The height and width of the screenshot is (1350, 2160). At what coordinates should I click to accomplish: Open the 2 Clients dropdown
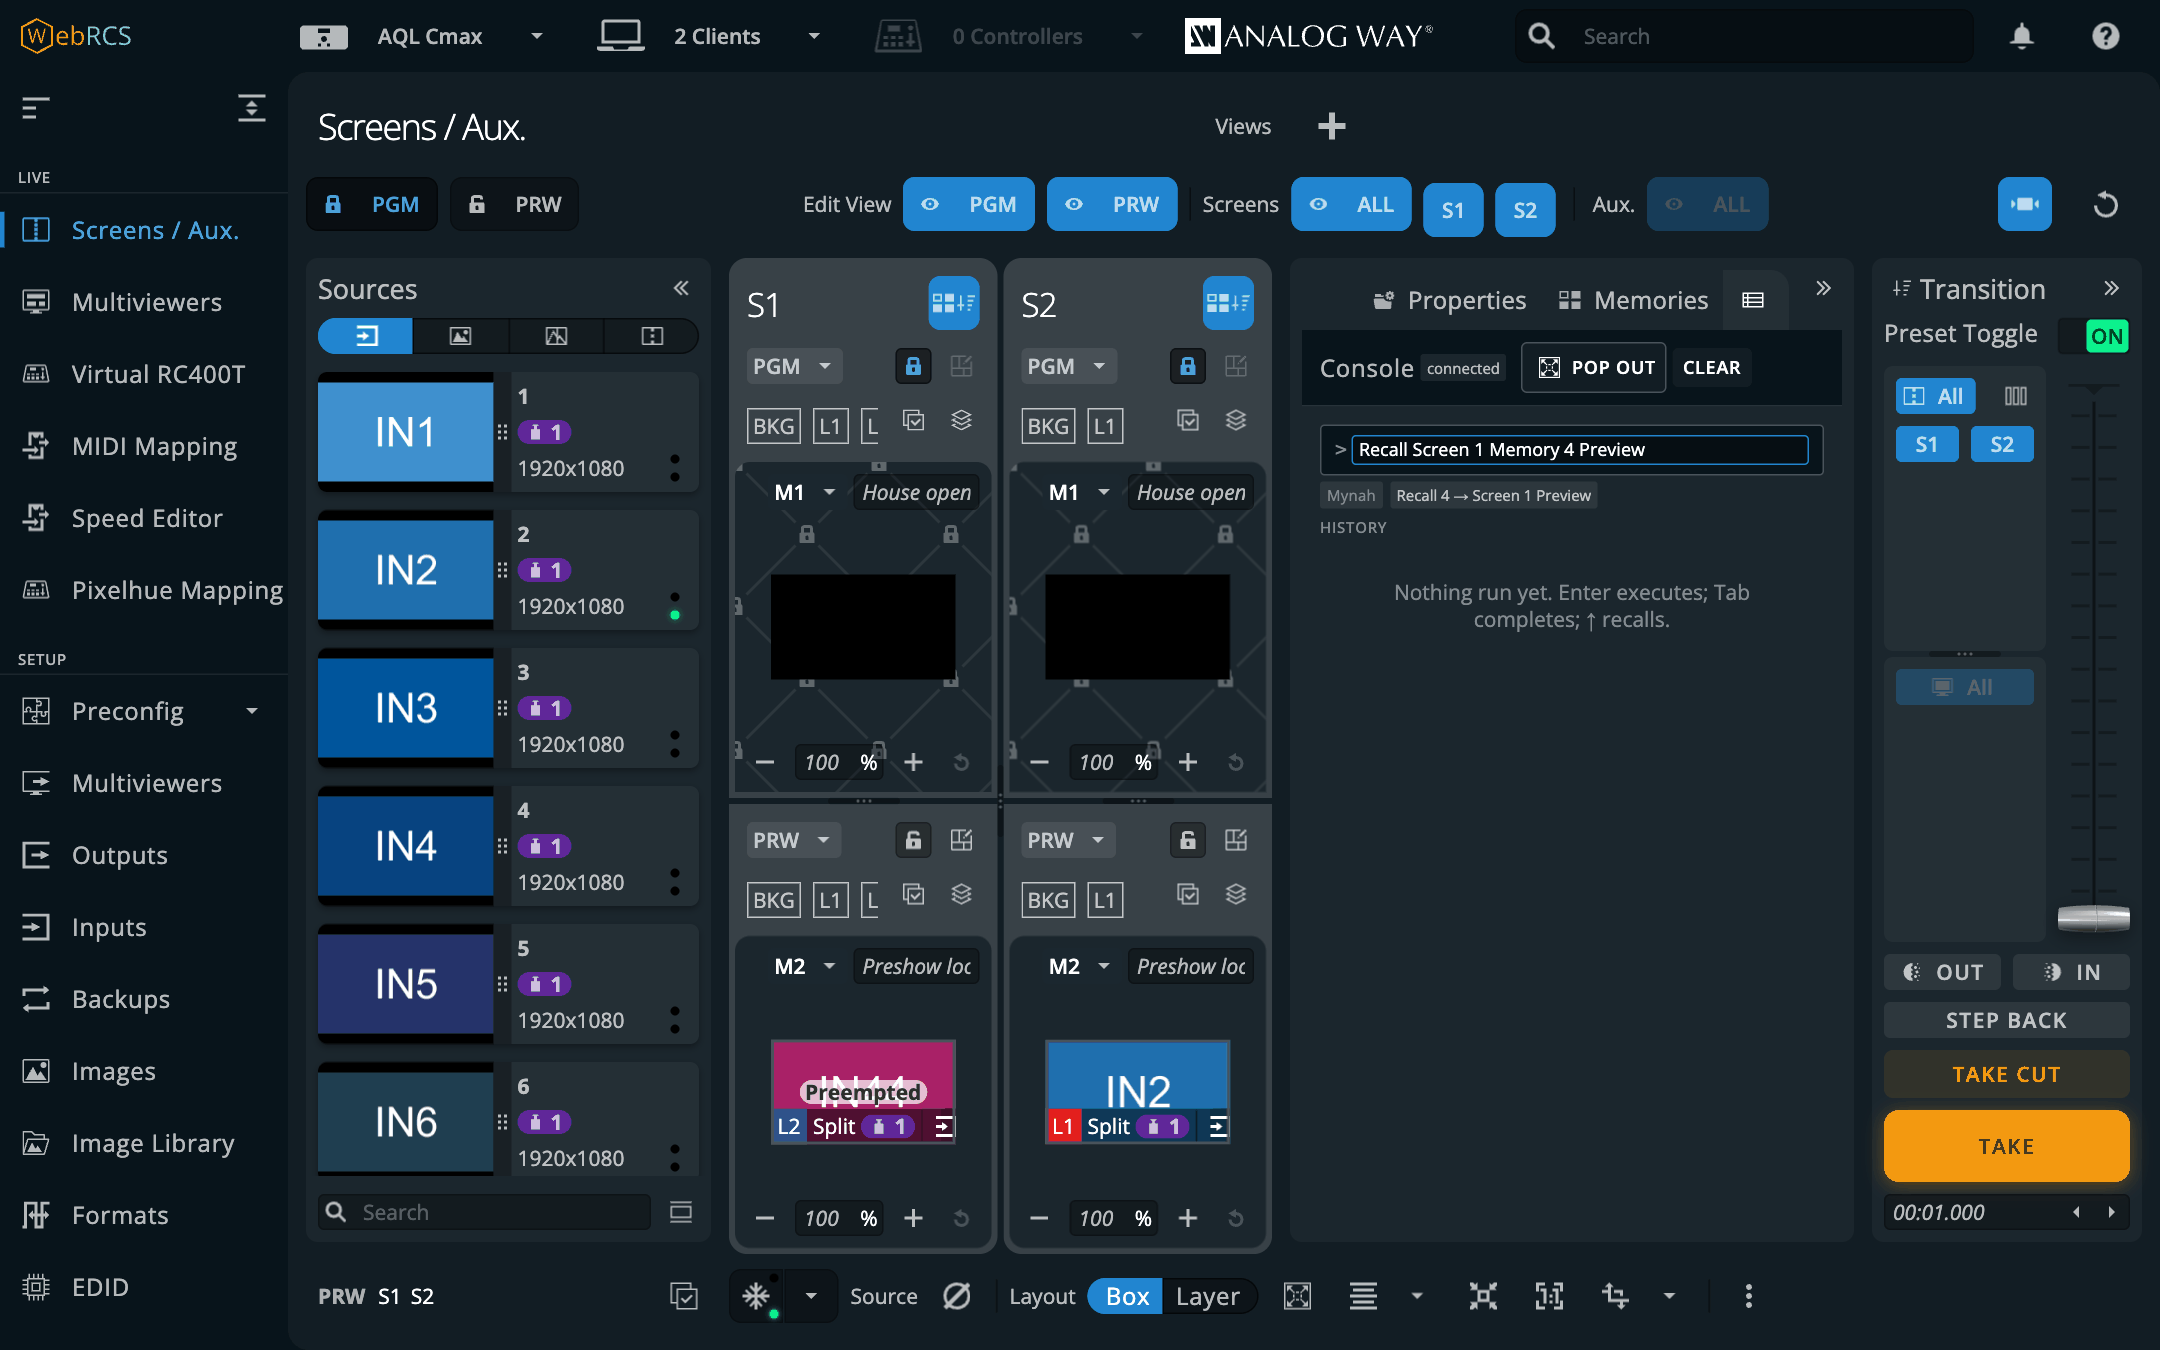pos(814,37)
